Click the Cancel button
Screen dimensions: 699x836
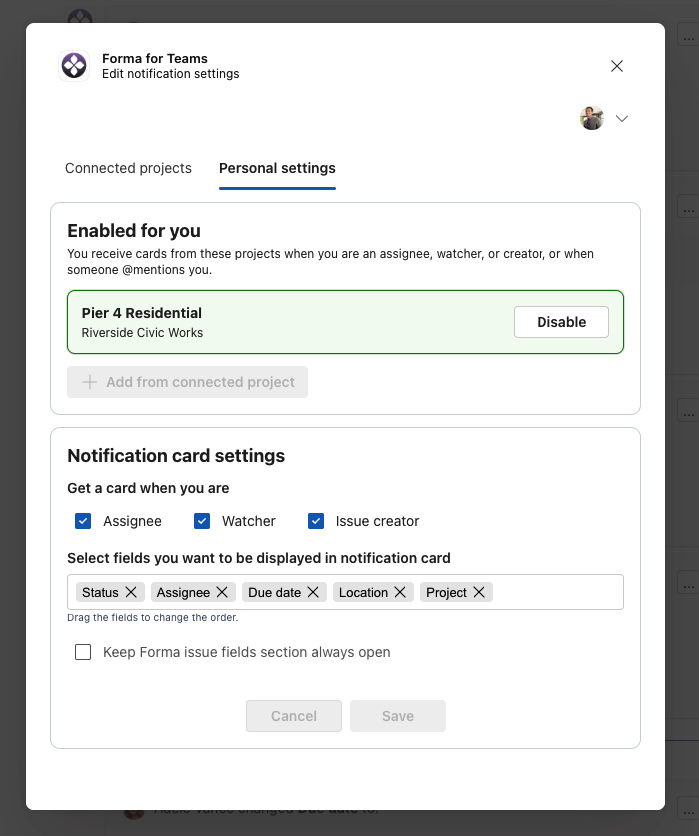pyautogui.click(x=294, y=716)
